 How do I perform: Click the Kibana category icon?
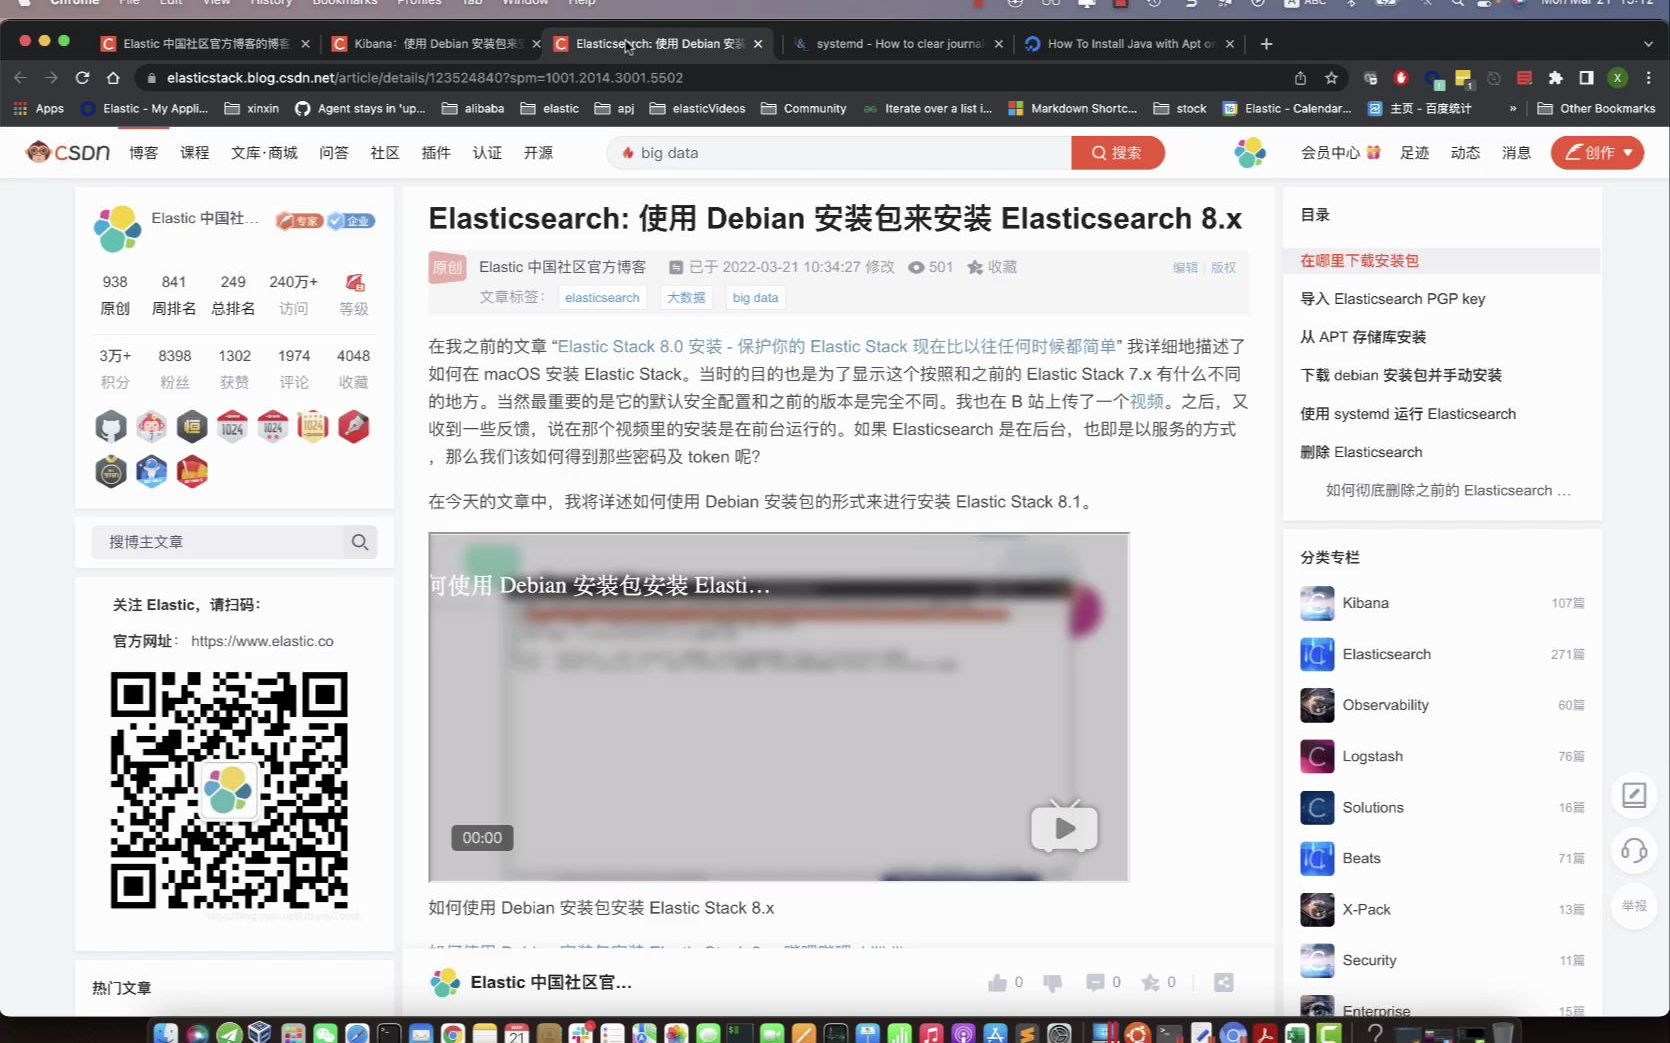[x=1317, y=603]
